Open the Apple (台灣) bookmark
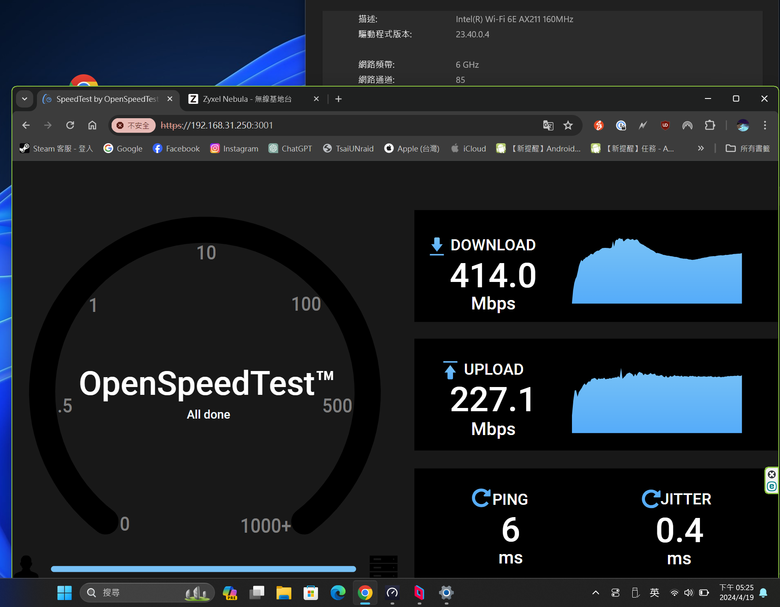Image resolution: width=780 pixels, height=607 pixels. click(x=412, y=148)
